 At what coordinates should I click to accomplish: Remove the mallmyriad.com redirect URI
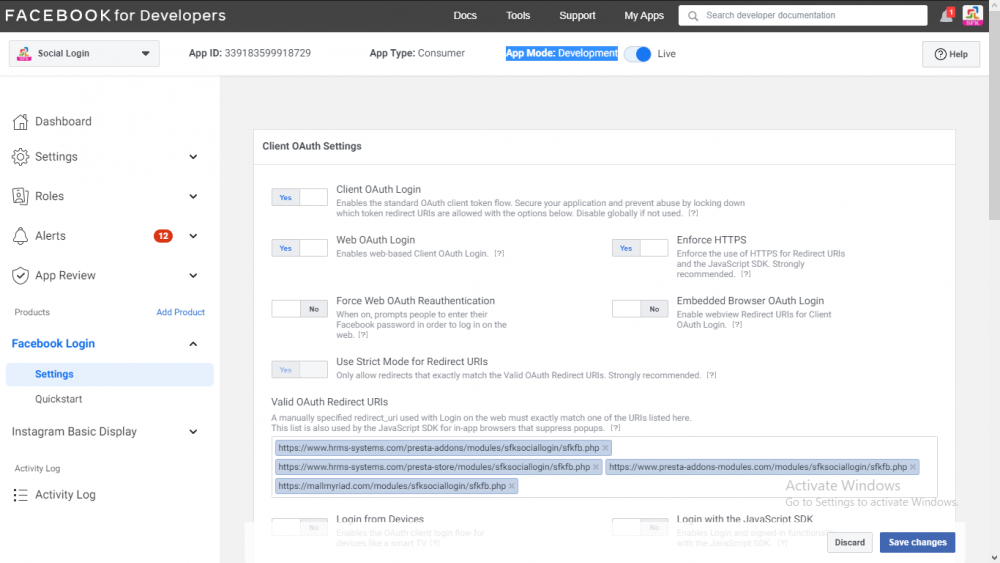512,486
